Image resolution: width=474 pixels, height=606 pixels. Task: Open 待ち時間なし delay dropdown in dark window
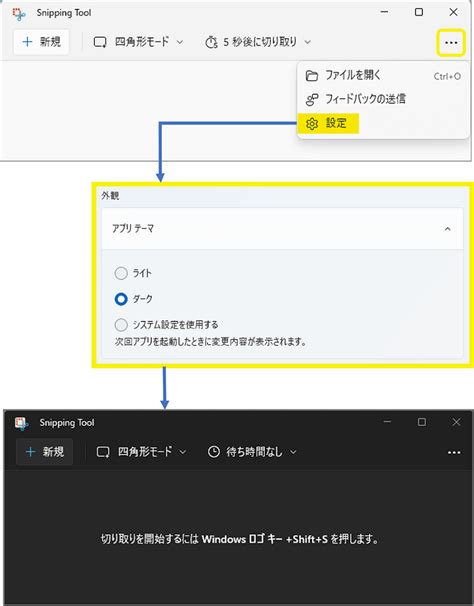pos(252,452)
